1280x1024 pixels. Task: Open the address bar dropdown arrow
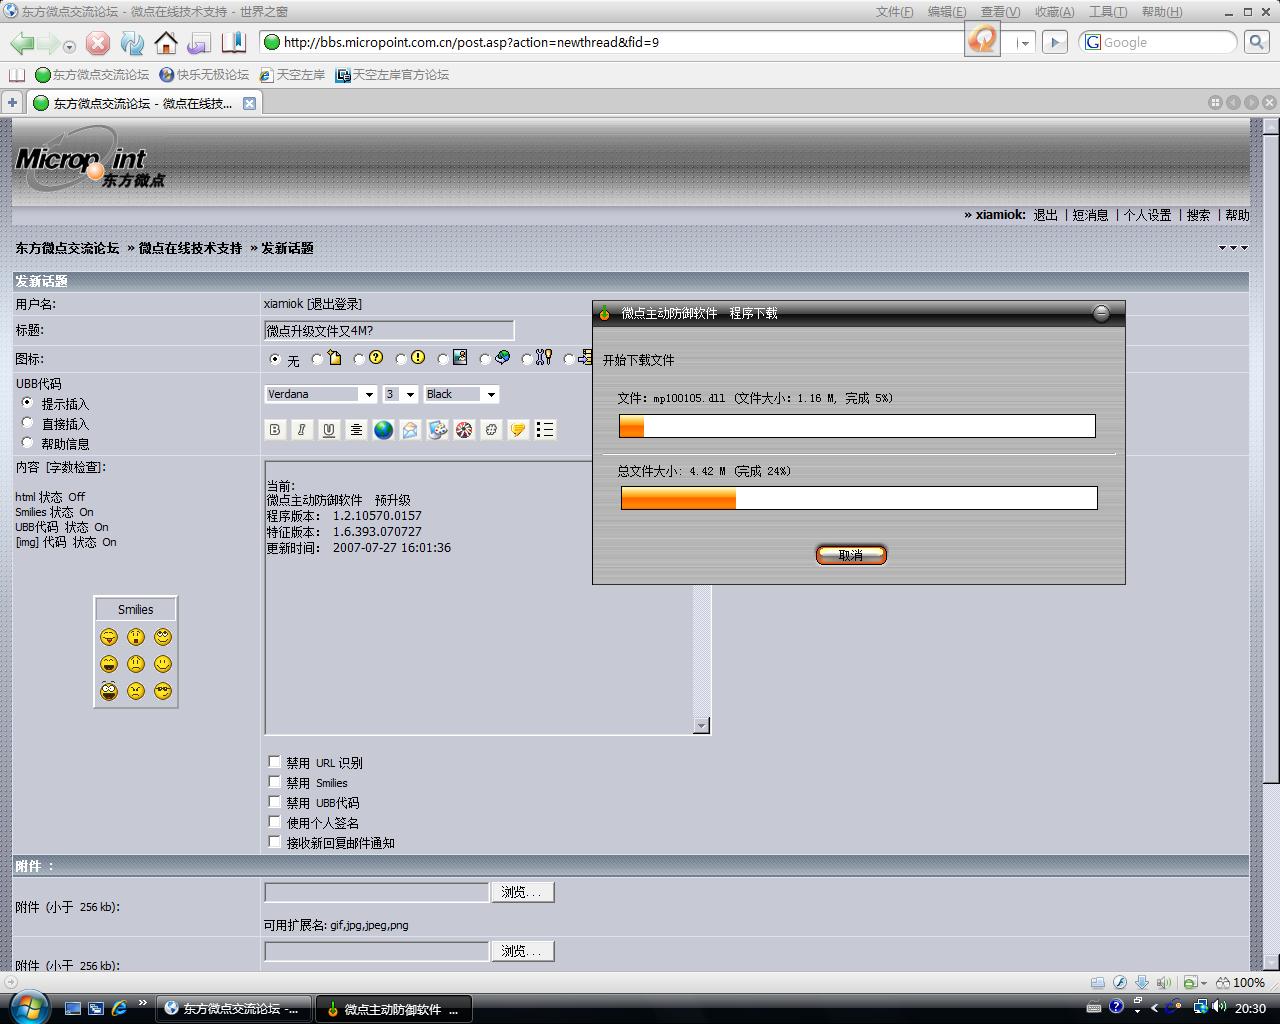pyautogui.click(x=1024, y=43)
